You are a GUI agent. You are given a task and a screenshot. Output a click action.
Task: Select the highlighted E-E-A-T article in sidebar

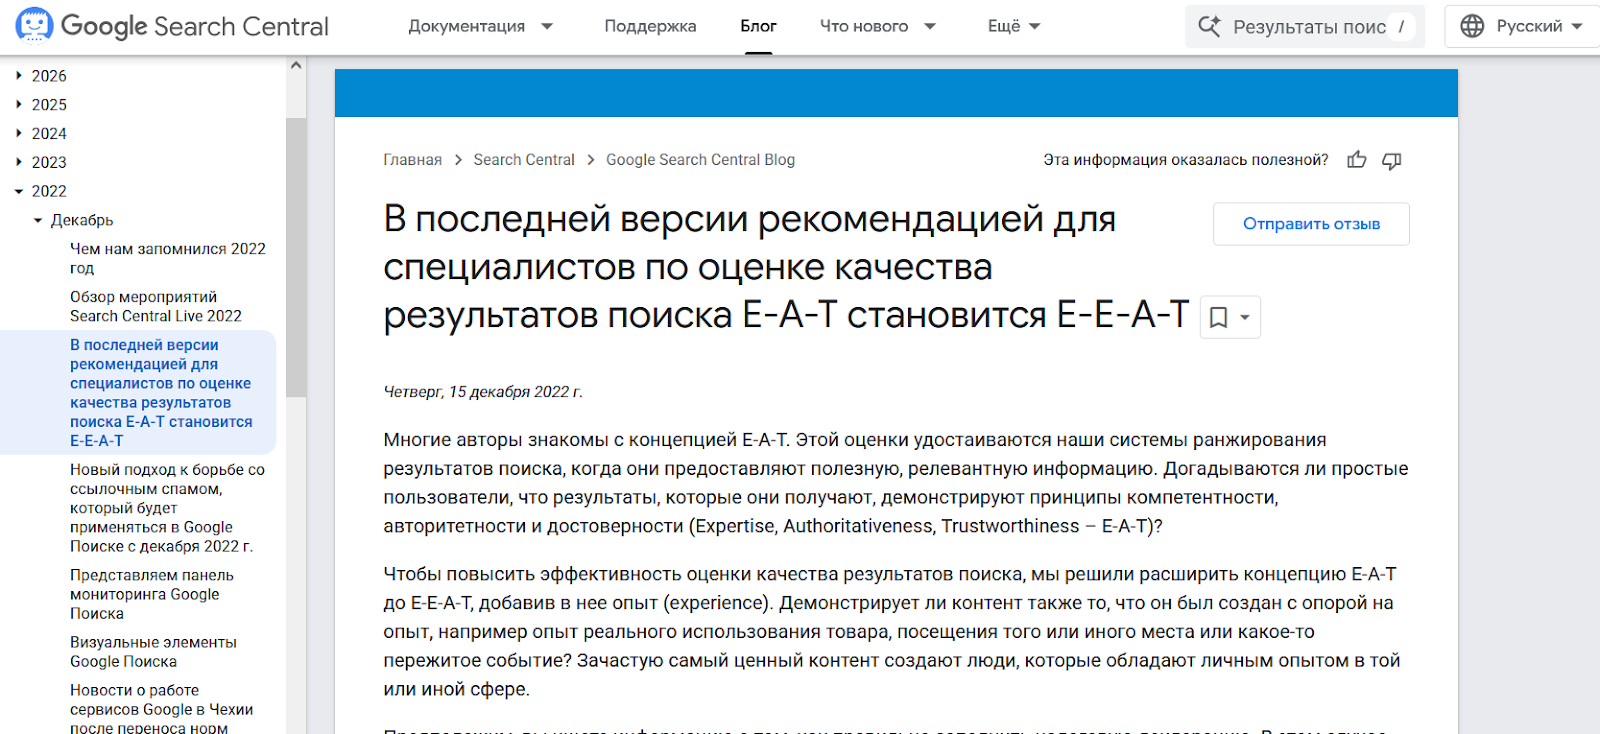pos(161,392)
